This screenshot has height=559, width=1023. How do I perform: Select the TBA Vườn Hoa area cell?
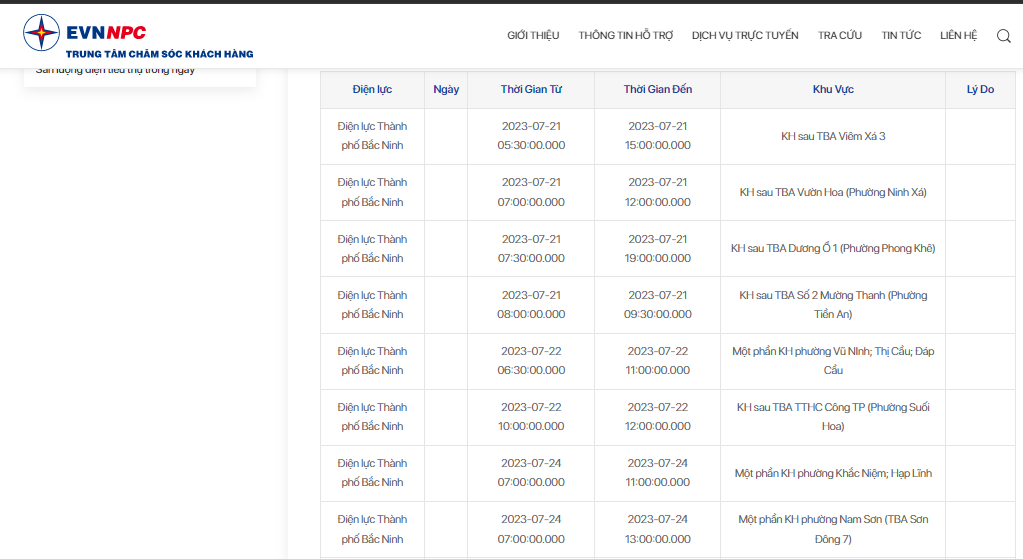click(833, 192)
